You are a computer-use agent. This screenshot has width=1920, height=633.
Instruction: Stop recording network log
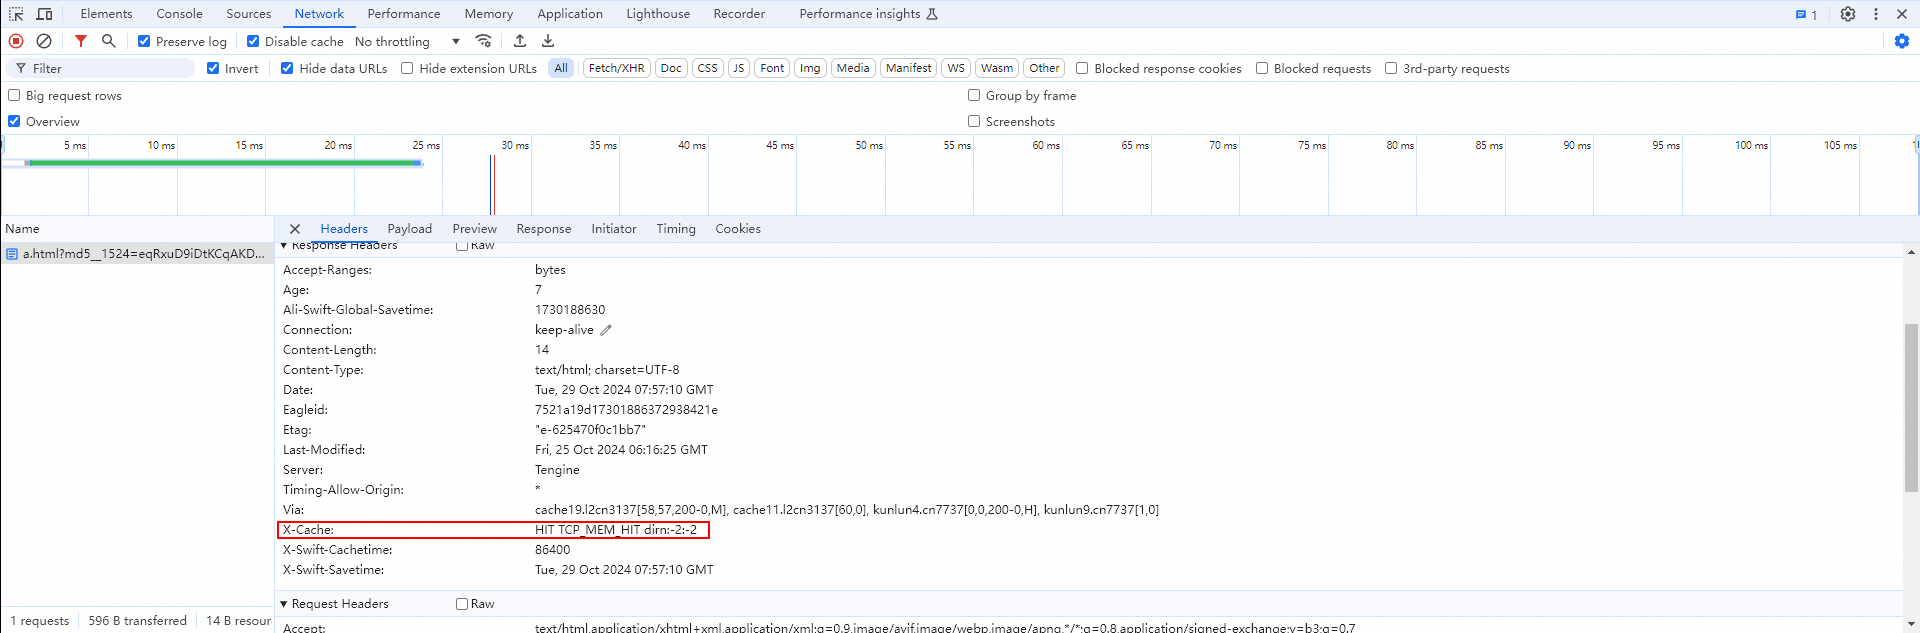(16, 41)
